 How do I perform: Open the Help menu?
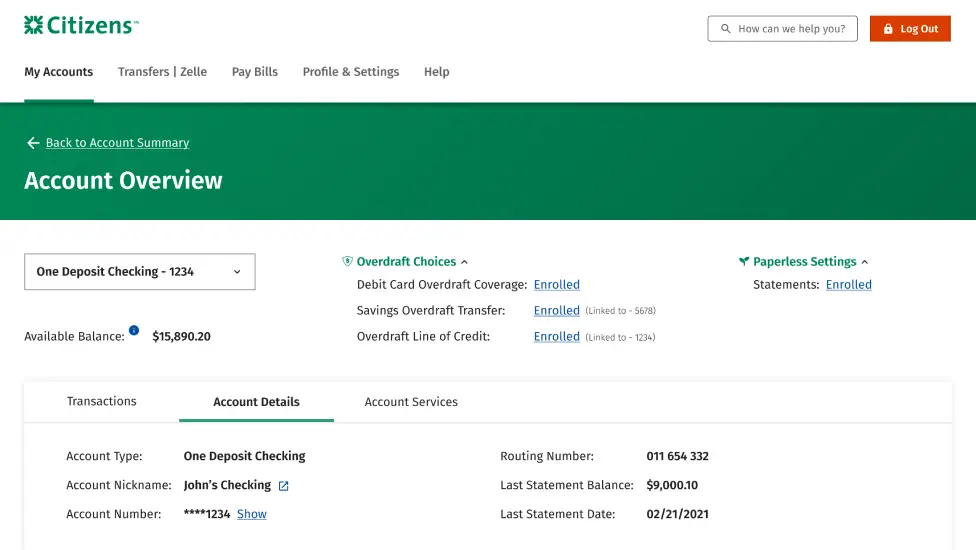pos(436,72)
